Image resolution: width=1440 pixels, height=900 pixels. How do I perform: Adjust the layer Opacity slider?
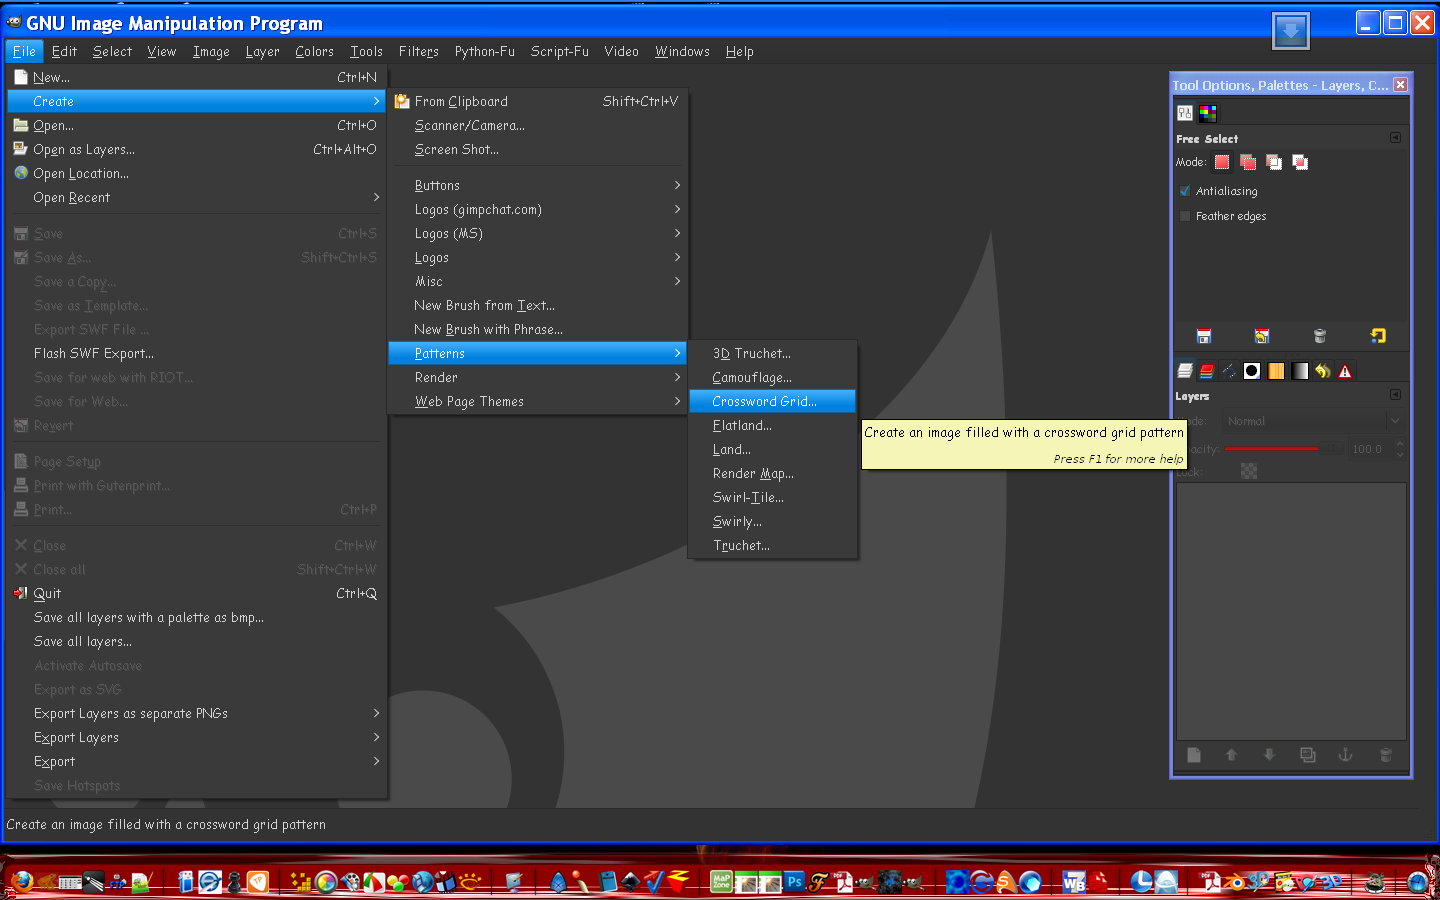coord(1283,449)
